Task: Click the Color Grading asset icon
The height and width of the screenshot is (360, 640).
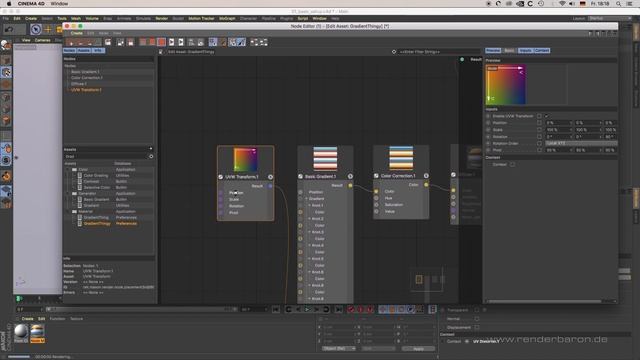Action: (x=80, y=176)
